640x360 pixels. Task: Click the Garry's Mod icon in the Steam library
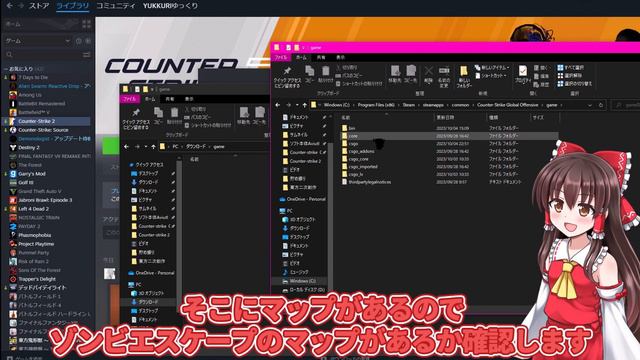tap(13, 174)
